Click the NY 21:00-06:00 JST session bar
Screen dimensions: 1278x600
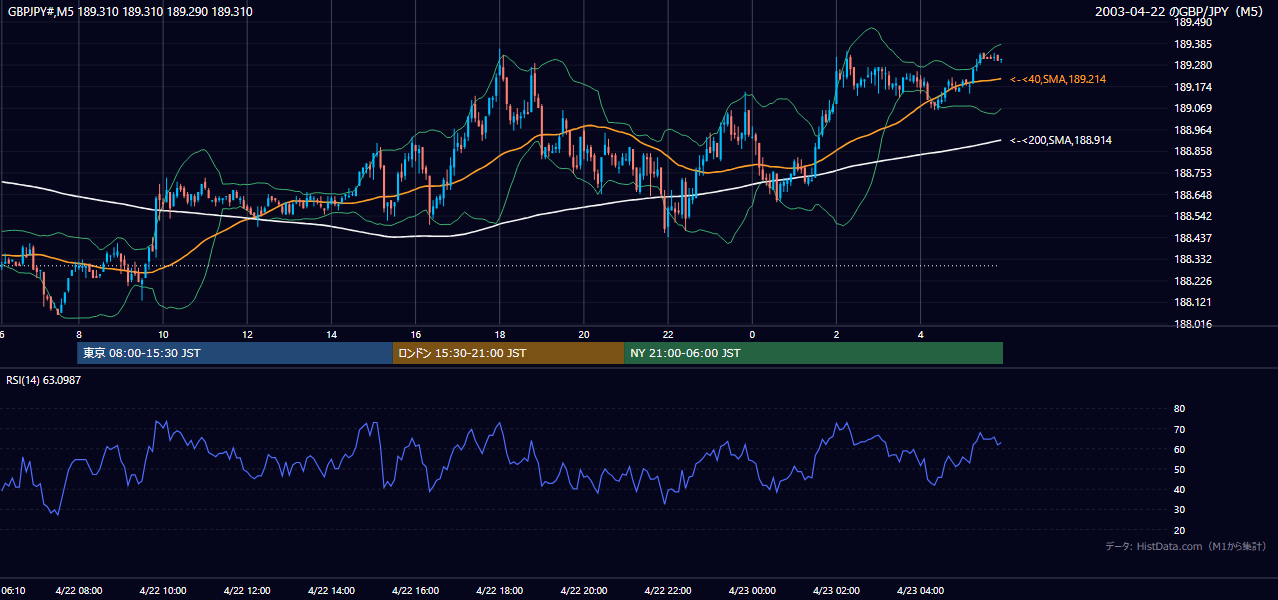(813, 353)
